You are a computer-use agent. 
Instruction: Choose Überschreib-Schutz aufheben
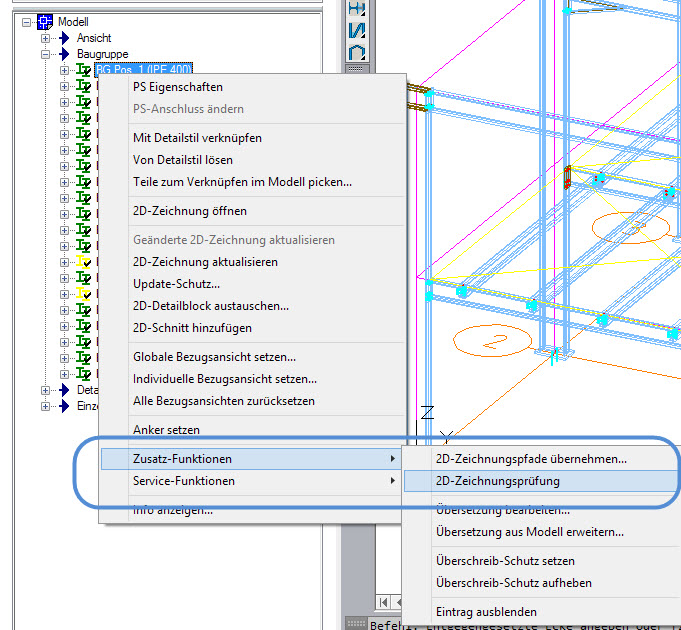point(542,583)
